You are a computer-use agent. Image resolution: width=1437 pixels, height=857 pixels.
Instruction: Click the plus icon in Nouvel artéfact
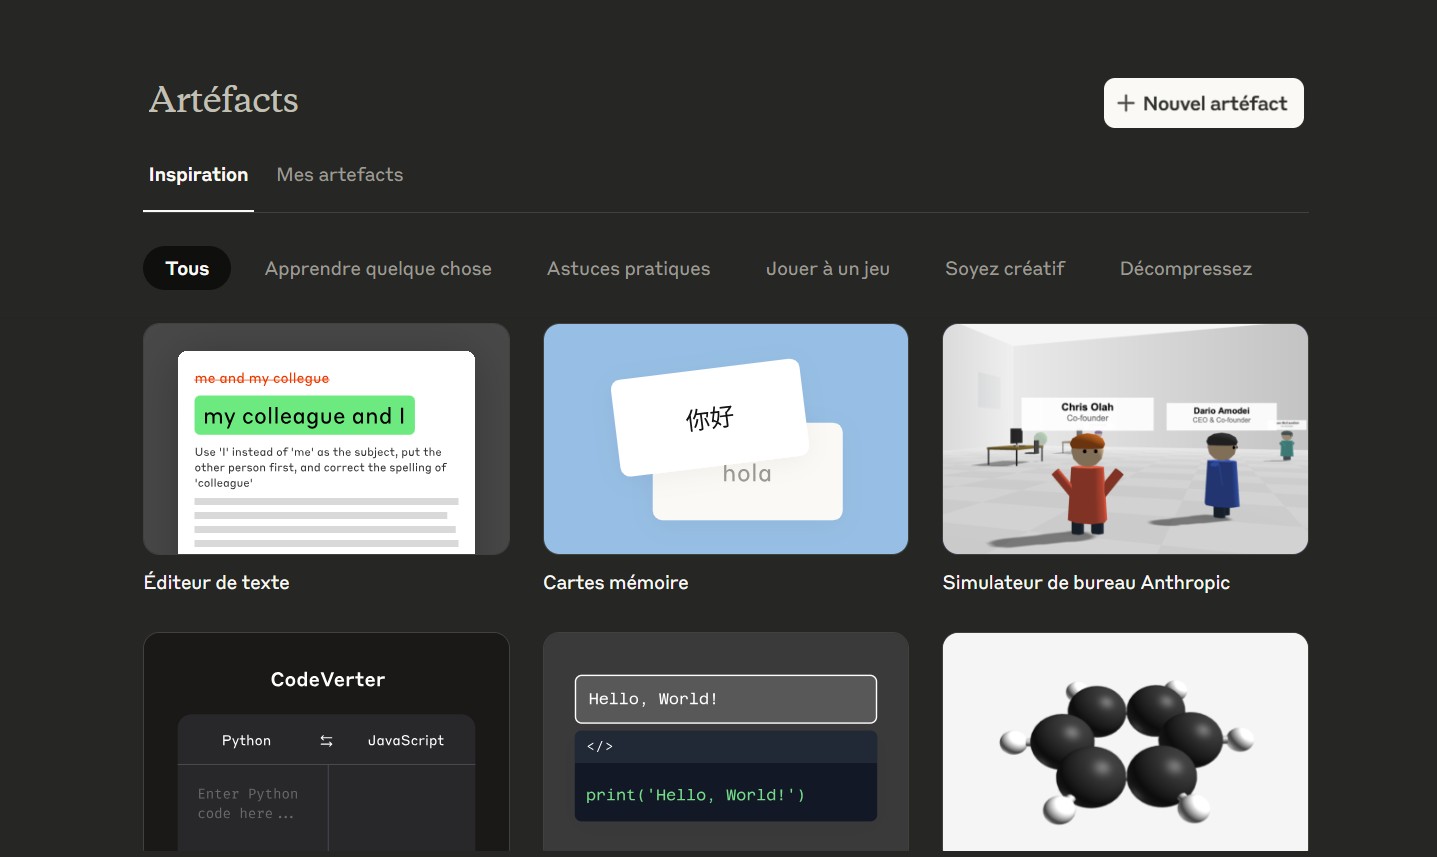pyautogui.click(x=1126, y=103)
